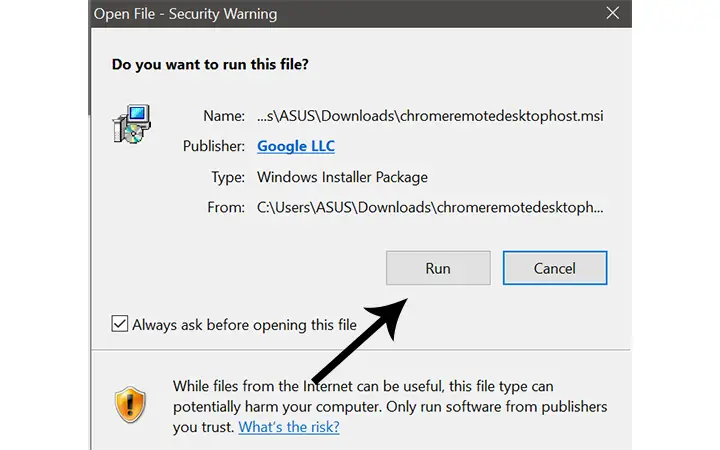The height and width of the screenshot is (450, 720).
Task: Click the Always ask before opening label text
Action: tap(244, 325)
